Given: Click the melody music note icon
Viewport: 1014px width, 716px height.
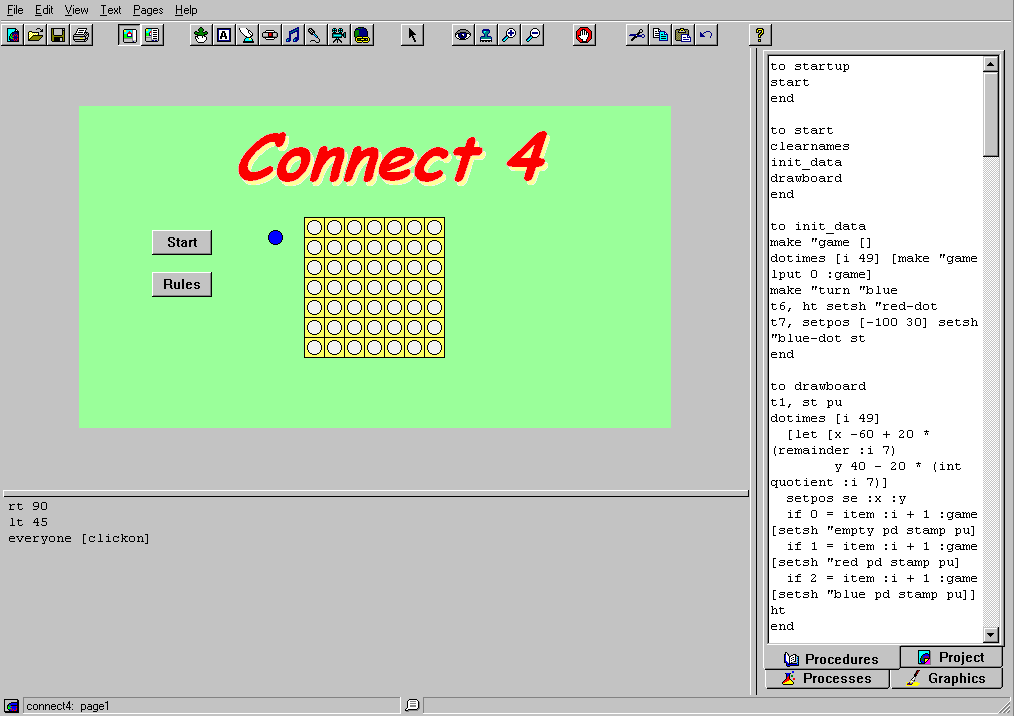Looking at the screenshot, I should (292, 35).
